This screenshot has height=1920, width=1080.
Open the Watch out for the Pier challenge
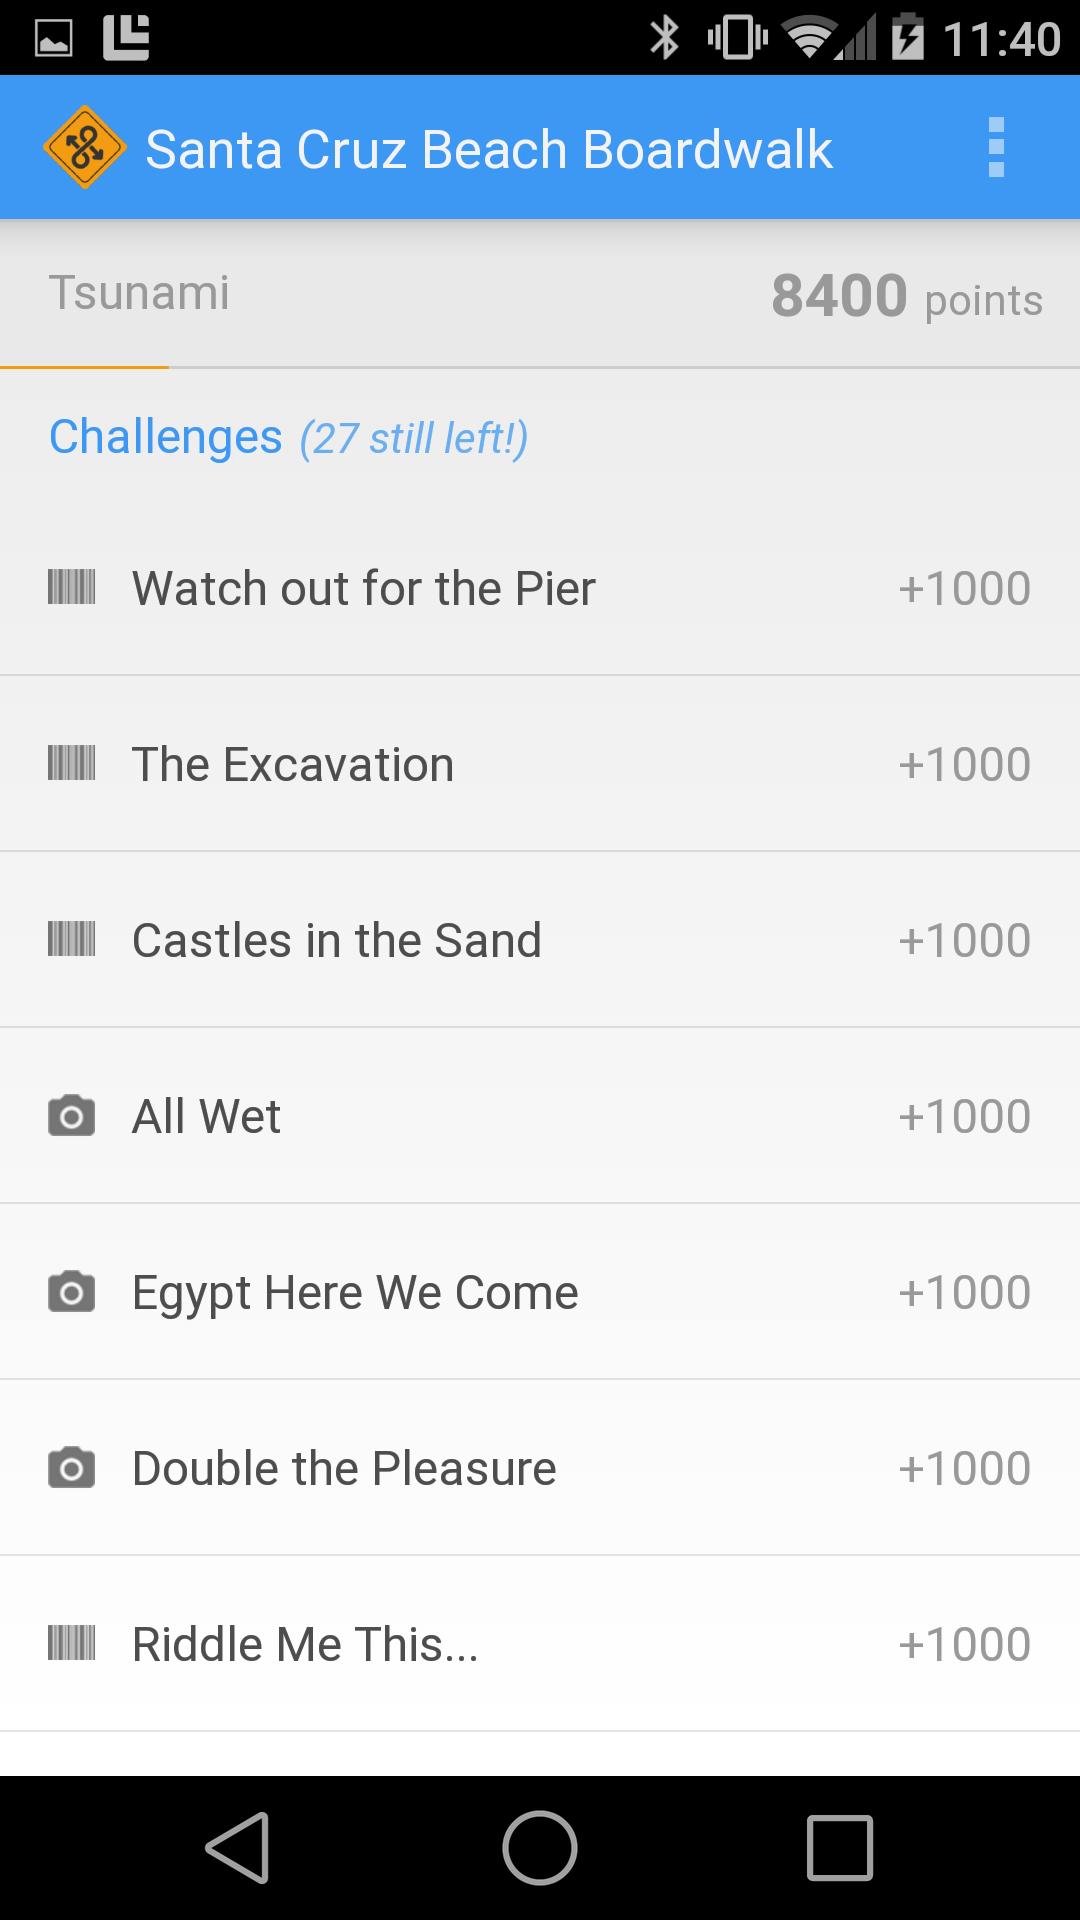(x=364, y=588)
